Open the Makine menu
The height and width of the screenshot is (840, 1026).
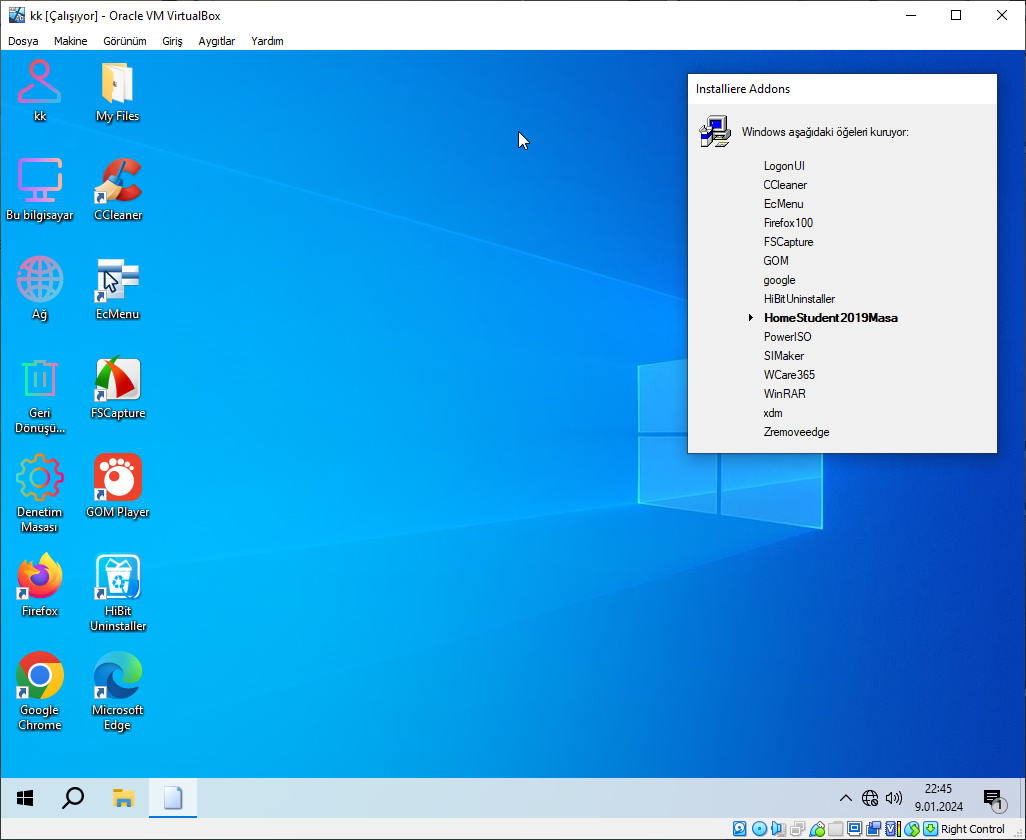(71, 41)
